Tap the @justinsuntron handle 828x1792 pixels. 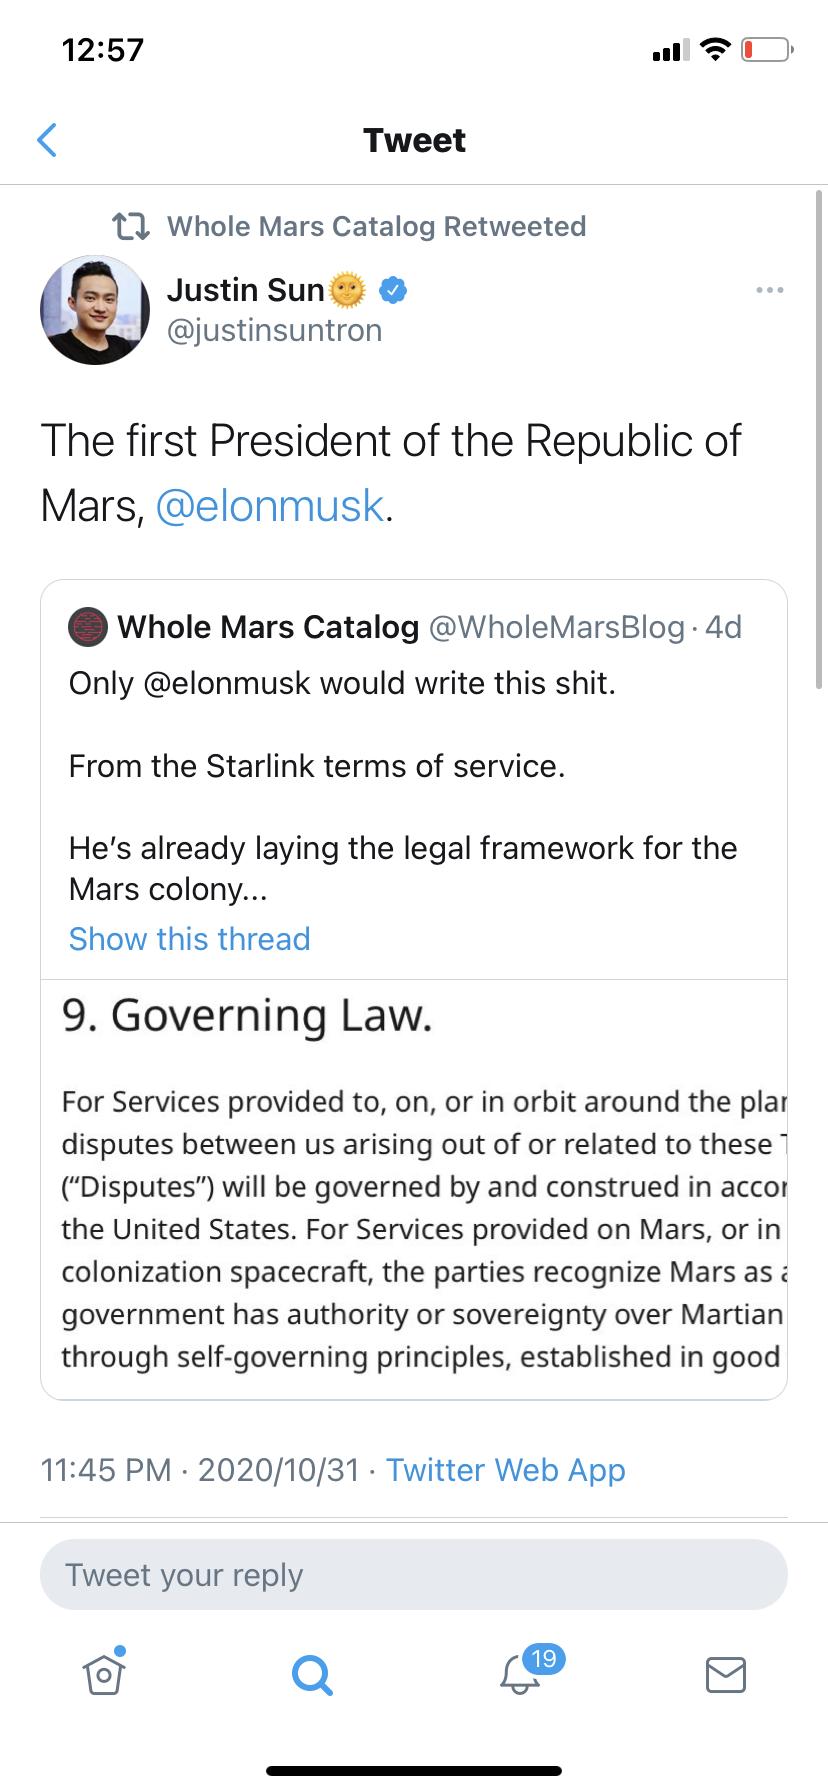(274, 331)
